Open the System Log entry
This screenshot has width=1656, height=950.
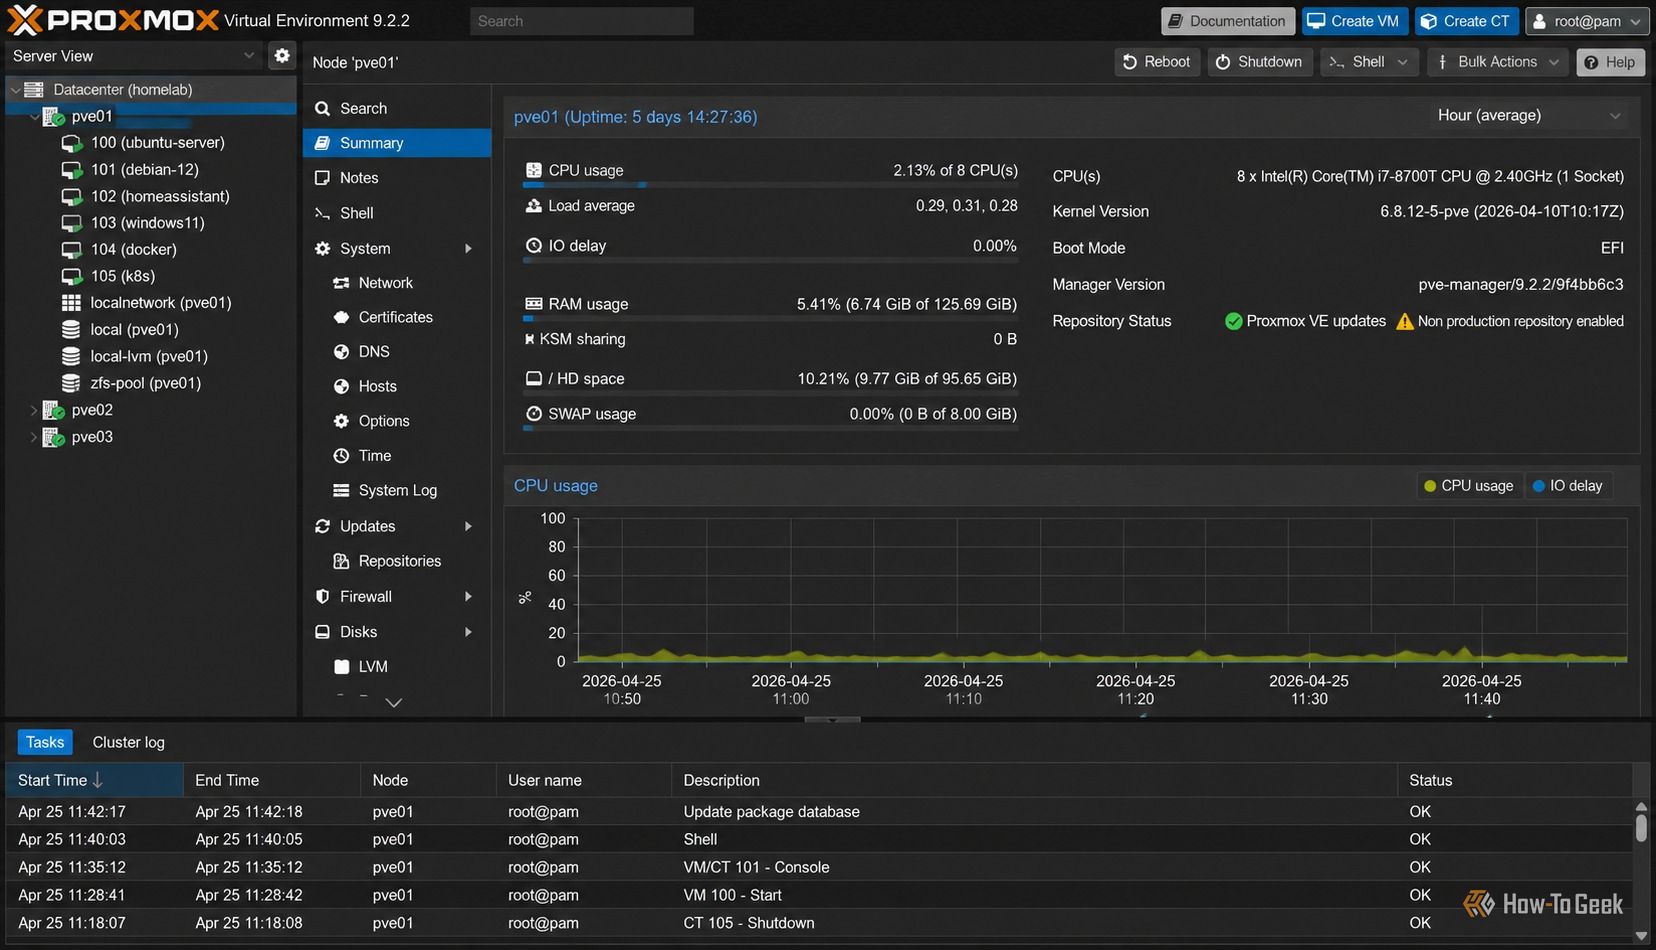click(397, 490)
